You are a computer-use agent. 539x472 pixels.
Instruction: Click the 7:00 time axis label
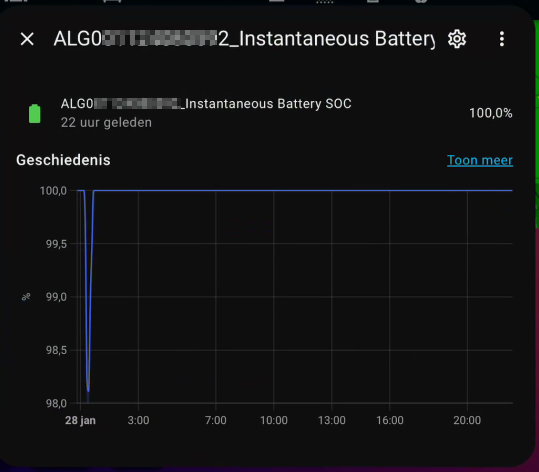[216, 420]
